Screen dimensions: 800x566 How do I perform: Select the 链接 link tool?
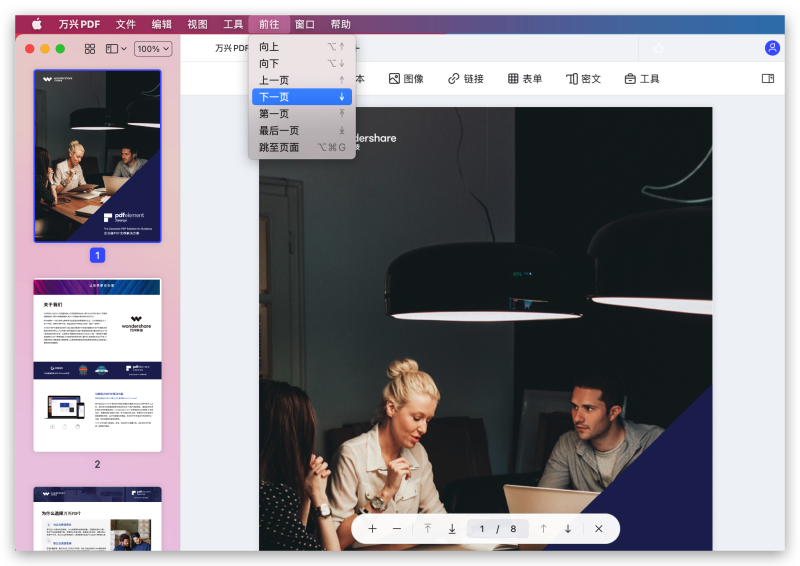(466, 79)
